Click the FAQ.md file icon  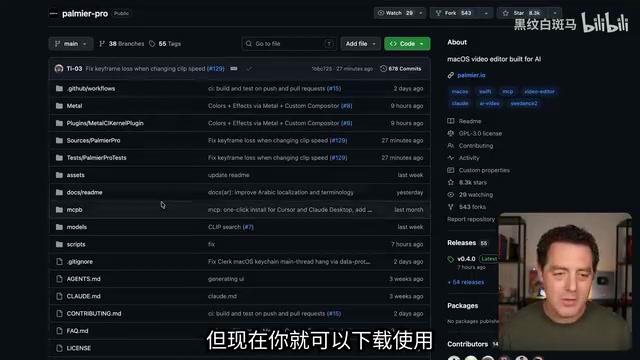(x=59, y=331)
